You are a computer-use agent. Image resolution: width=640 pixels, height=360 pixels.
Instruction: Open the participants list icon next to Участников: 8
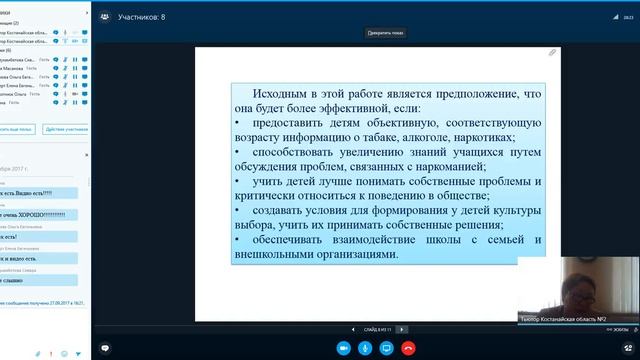pyautogui.click(x=105, y=17)
